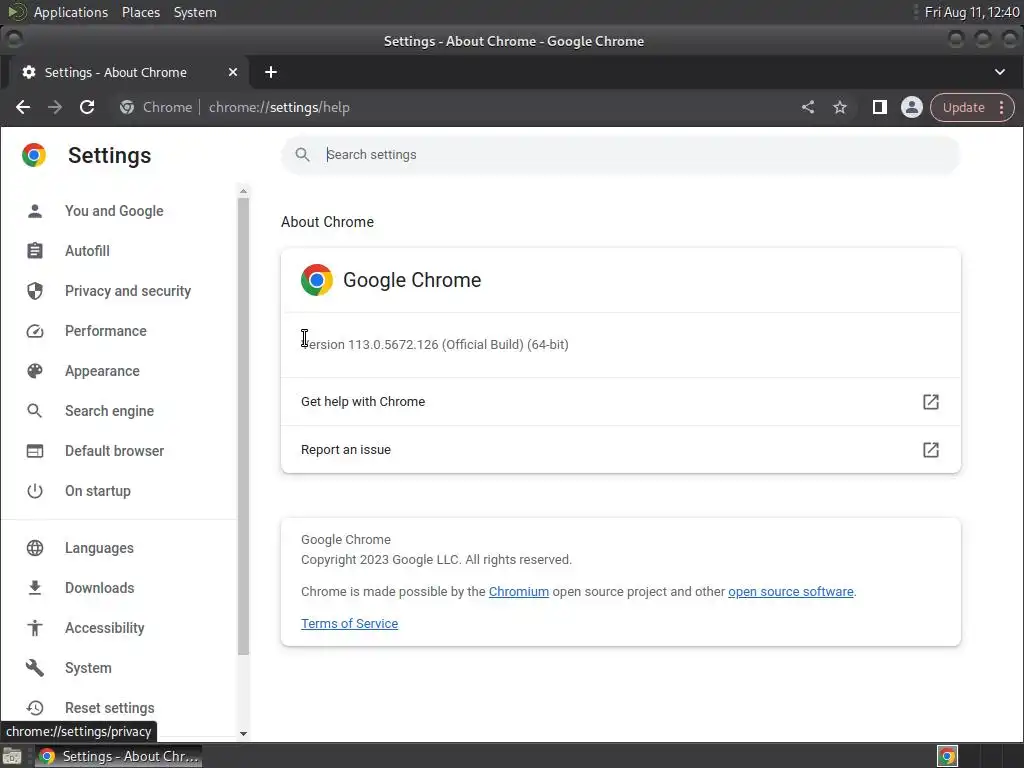This screenshot has width=1024, height=768.
Task: Open the open source software link
Action: coord(791,592)
